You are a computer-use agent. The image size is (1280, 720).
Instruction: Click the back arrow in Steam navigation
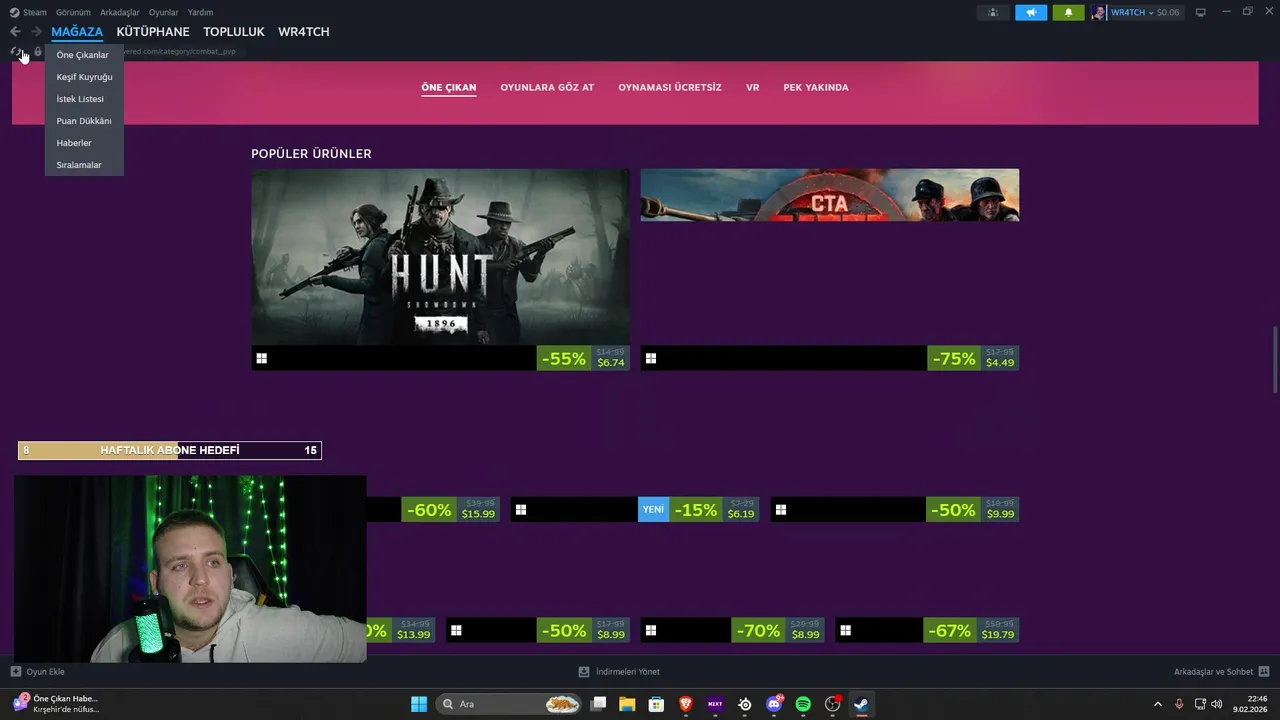[x=15, y=32]
